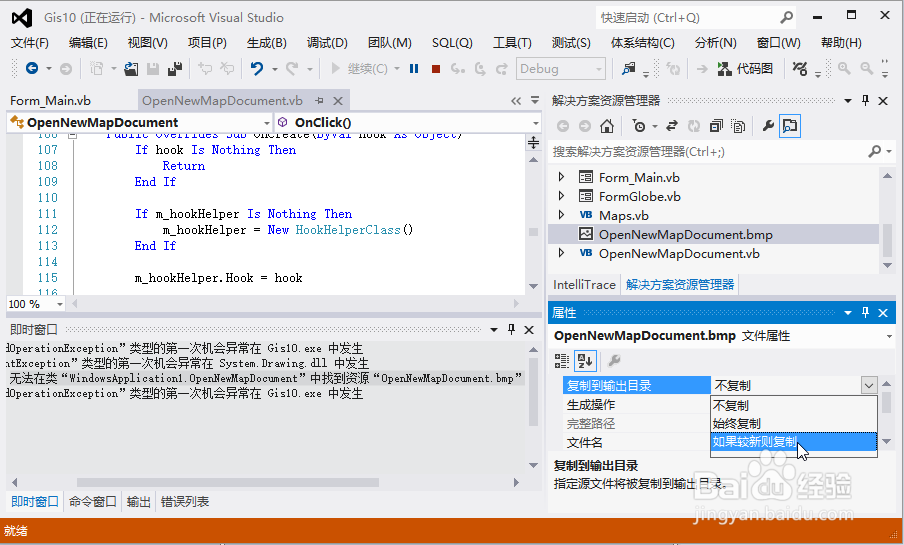Pin the 即时窗口 Immediate window
Screen dimensions: 904x545
coord(511,329)
